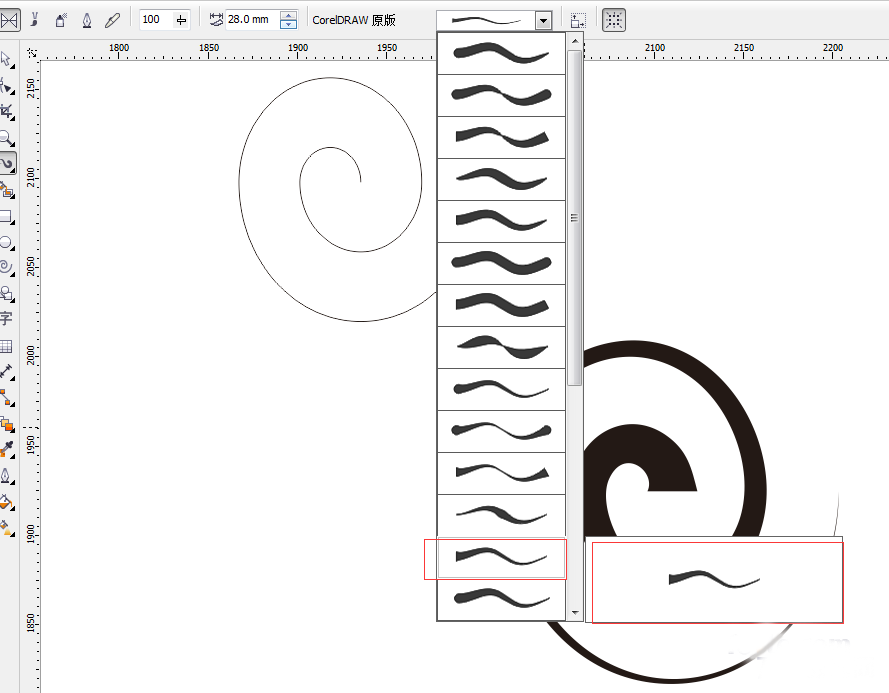Click the preset stroke combo box preview
Viewport: 889px width, 693px height.
pyautogui.click(x=486, y=21)
